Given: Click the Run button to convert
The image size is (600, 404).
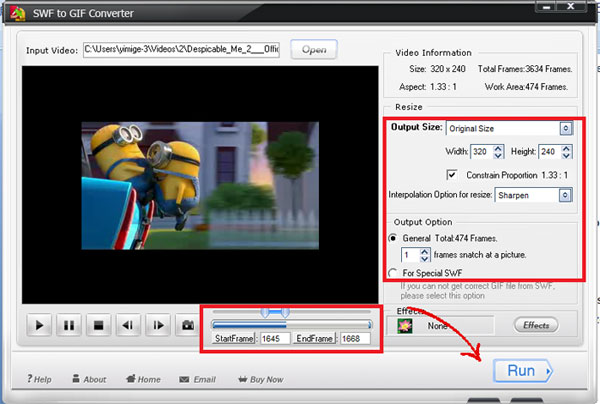Looking at the screenshot, I should click(523, 371).
